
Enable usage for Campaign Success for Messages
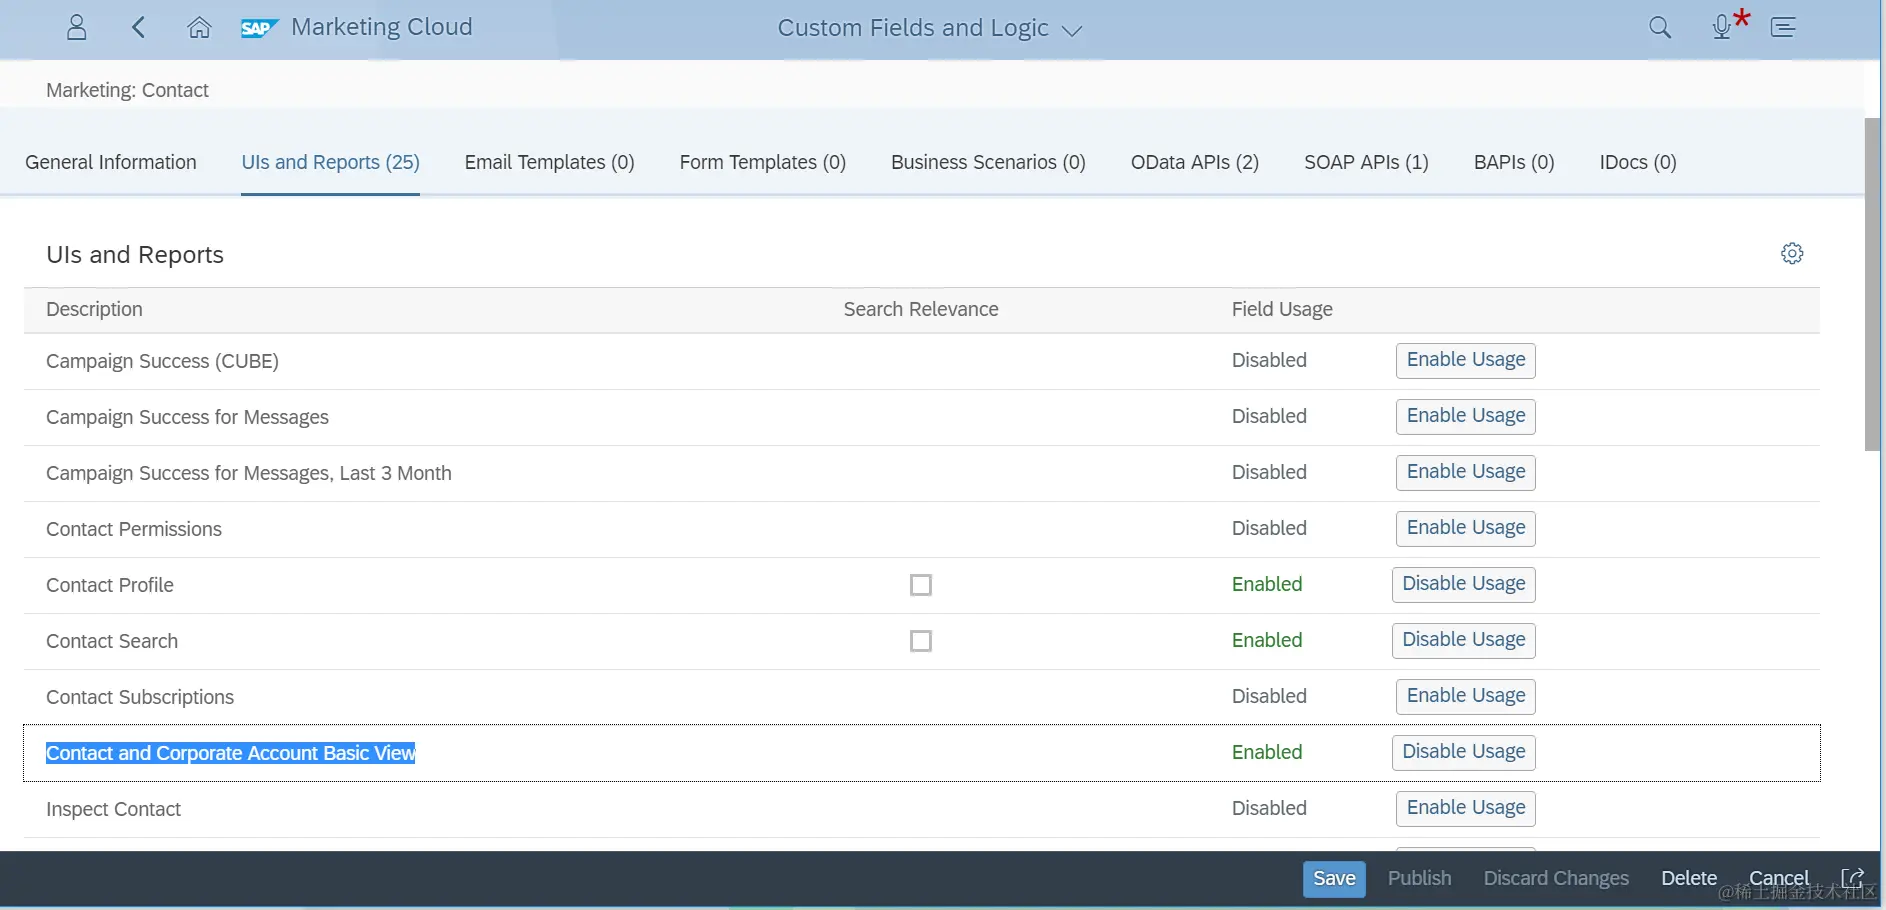tap(1465, 416)
